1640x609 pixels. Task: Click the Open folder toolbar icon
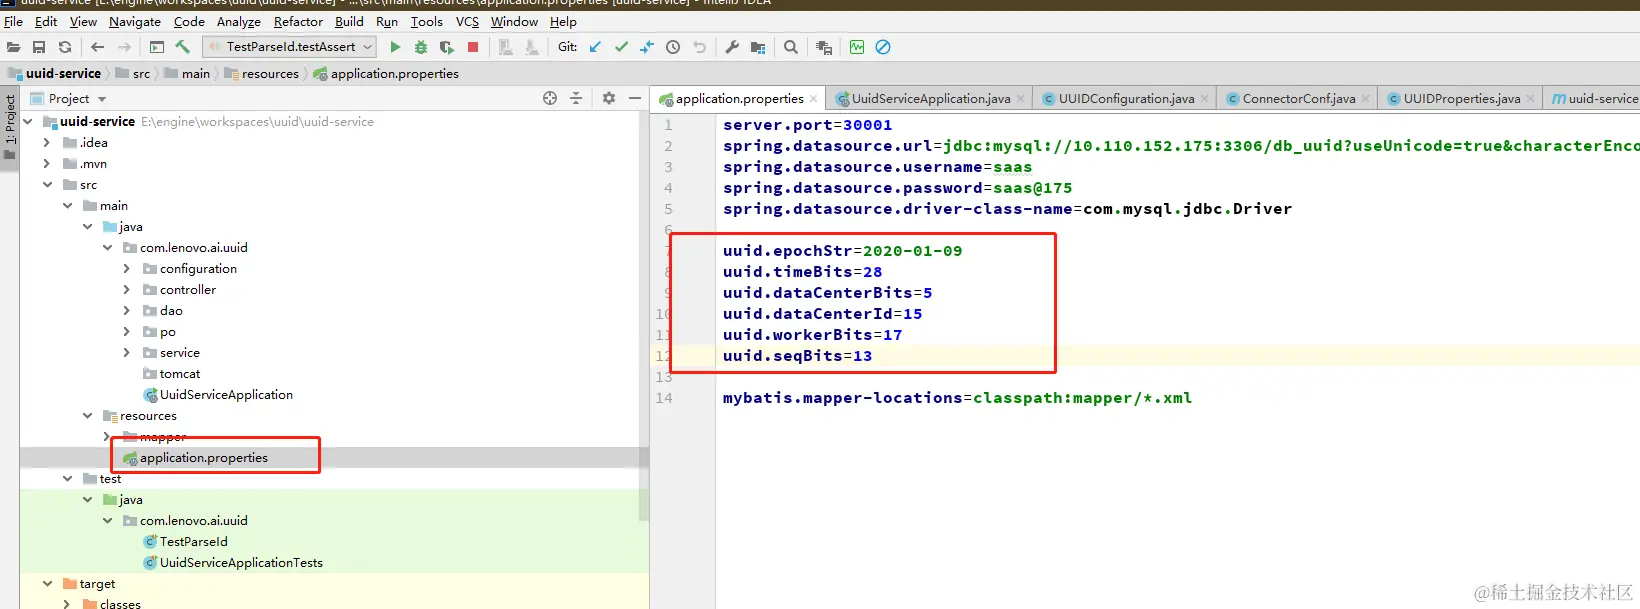(x=13, y=47)
